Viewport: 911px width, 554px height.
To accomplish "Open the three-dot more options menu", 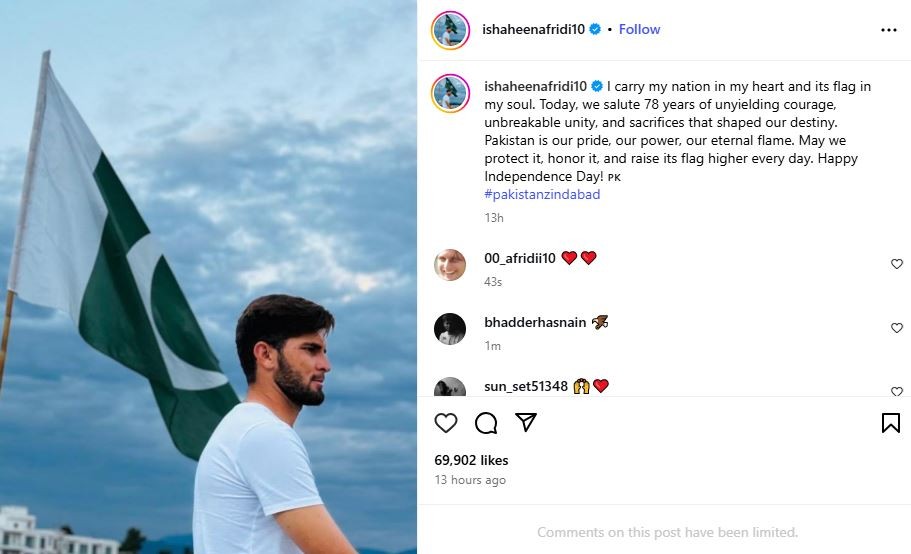I will coord(888,30).
